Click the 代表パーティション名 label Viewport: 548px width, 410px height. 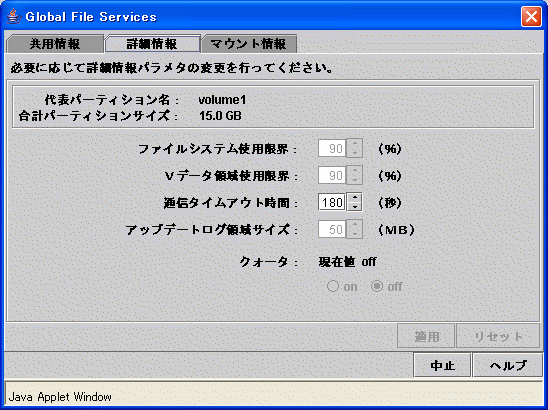pyautogui.click(x=112, y=100)
